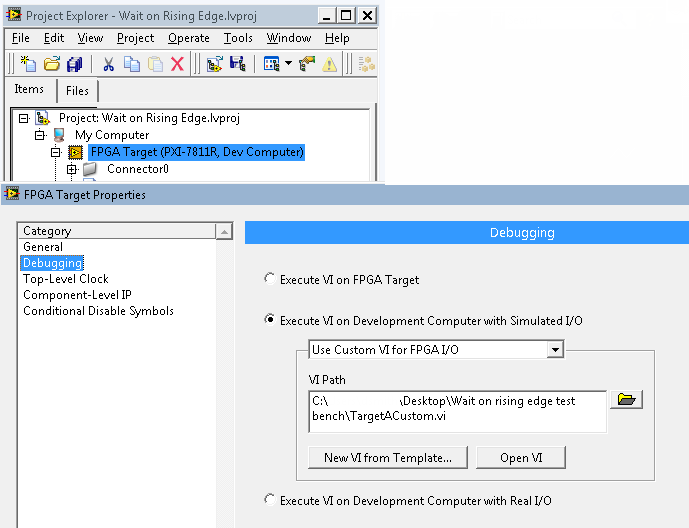Click the greyed-out dependencies toolbar icon
Image resolution: width=689 pixels, height=528 pixels.
coord(366,64)
